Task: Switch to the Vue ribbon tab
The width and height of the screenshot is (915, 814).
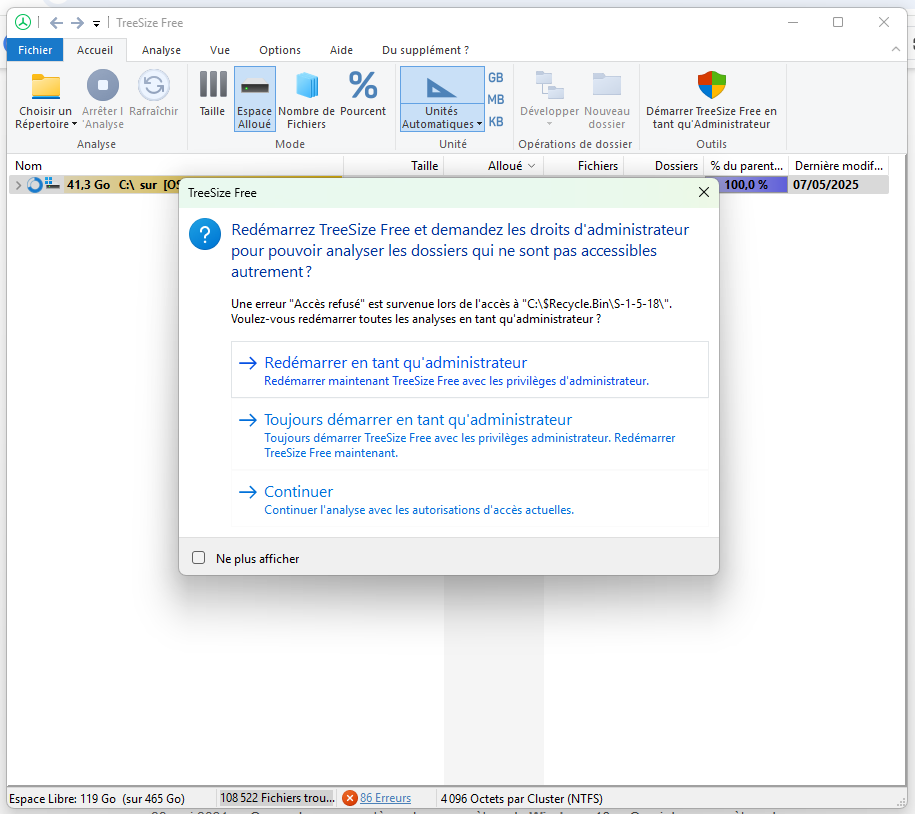Action: click(x=220, y=50)
